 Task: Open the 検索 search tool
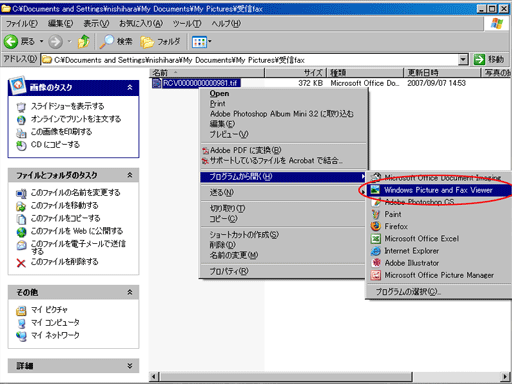pos(116,42)
